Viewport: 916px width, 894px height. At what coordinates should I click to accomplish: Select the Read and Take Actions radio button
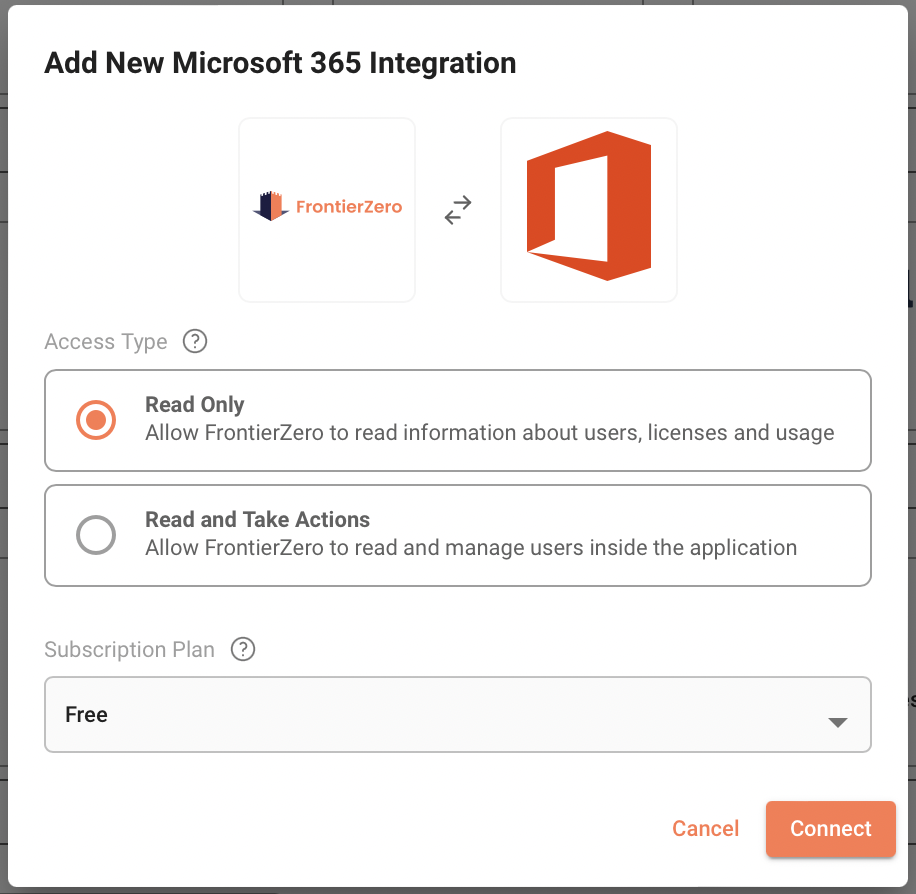point(96,535)
